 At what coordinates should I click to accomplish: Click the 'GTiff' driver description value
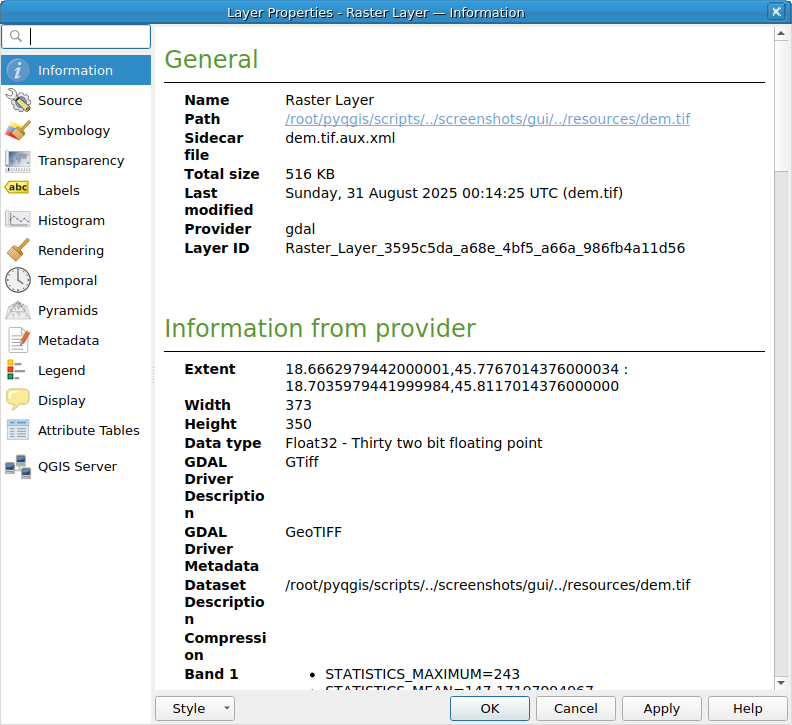coord(302,462)
